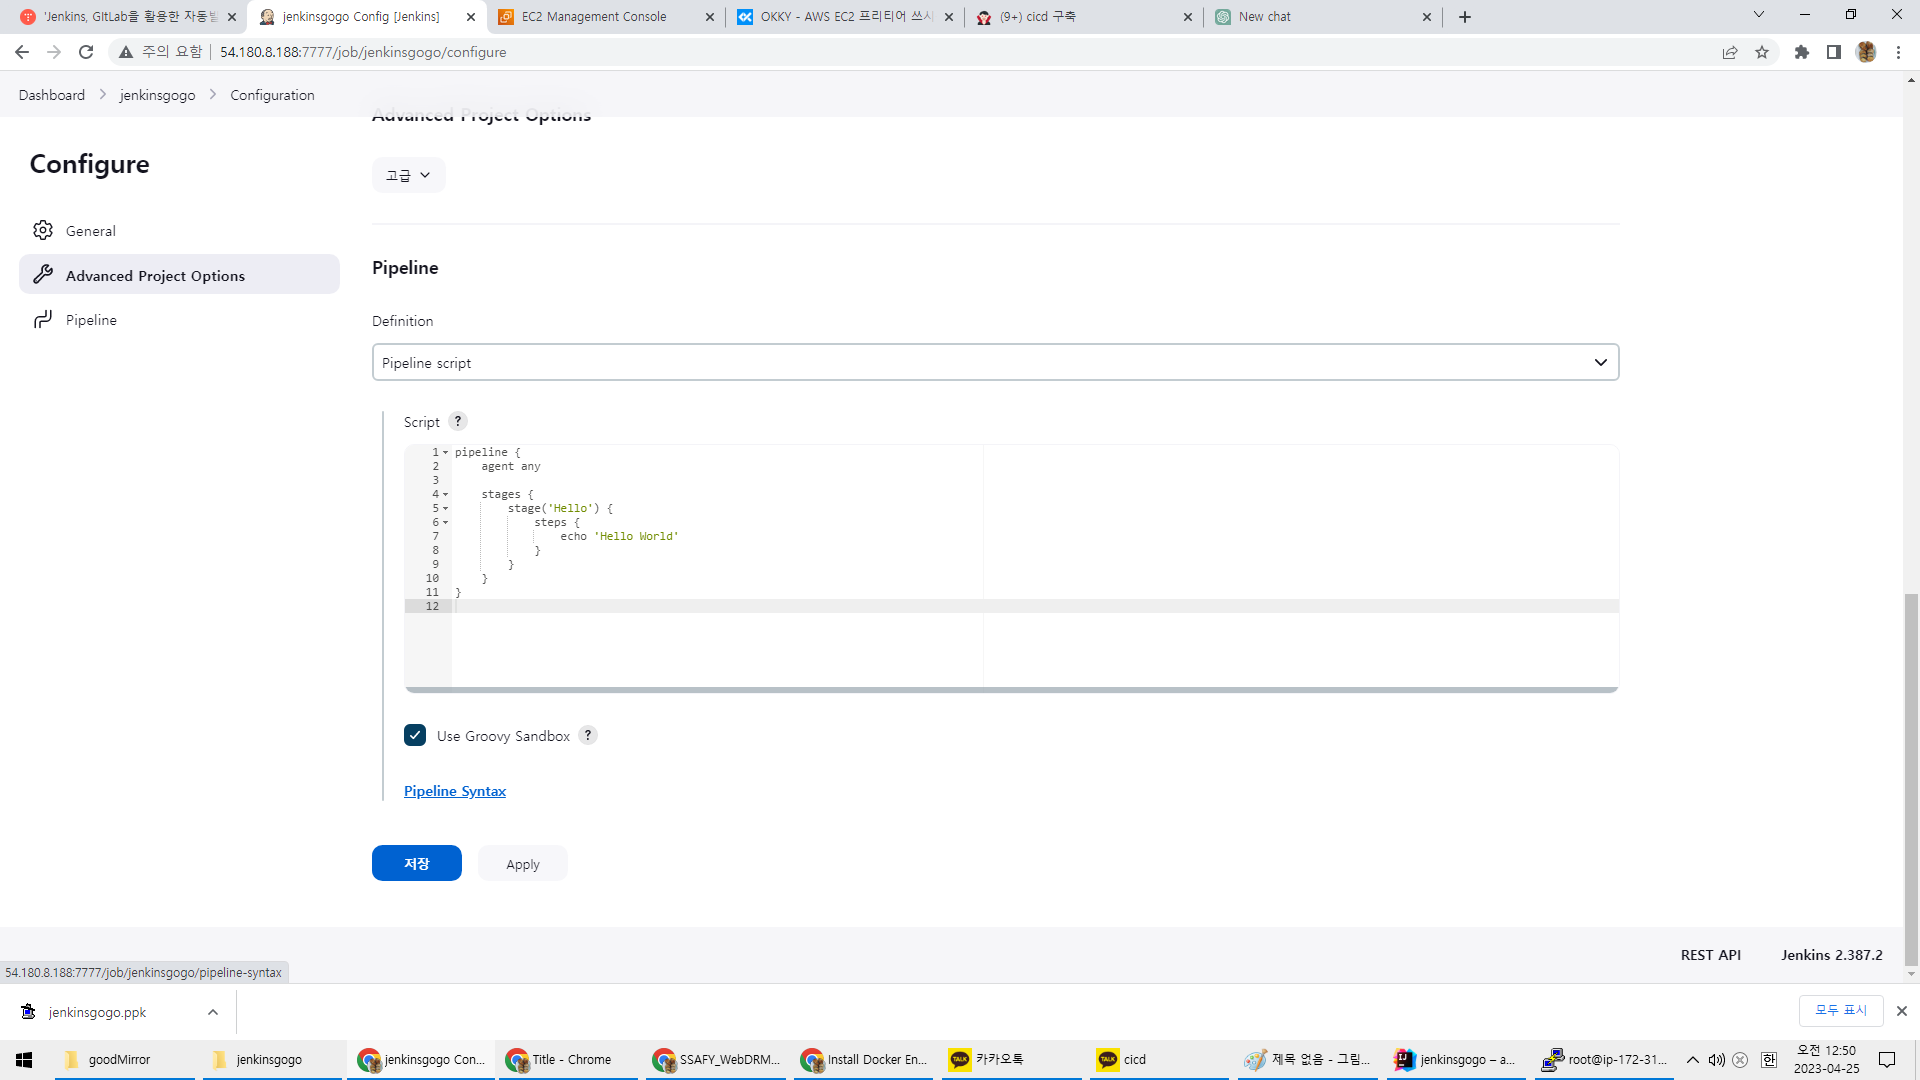Open the Chrome extensions puzzle icon
The width and height of the screenshot is (1920, 1080).
1801,52
